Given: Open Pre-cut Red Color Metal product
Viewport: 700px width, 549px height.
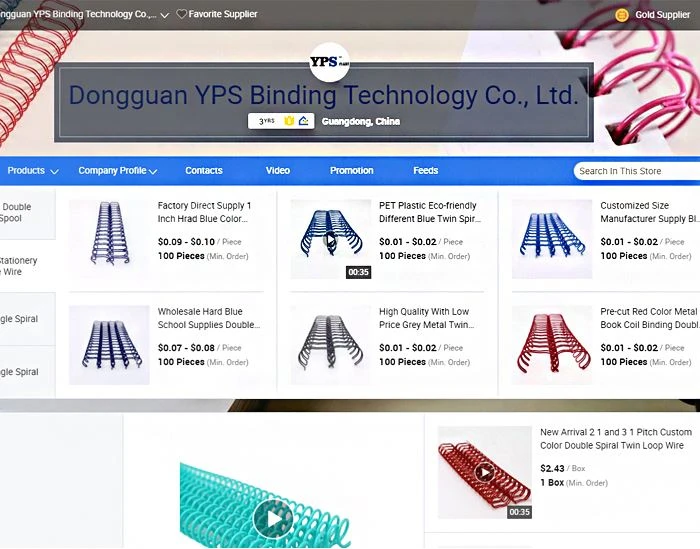Looking at the screenshot, I should tap(650, 318).
